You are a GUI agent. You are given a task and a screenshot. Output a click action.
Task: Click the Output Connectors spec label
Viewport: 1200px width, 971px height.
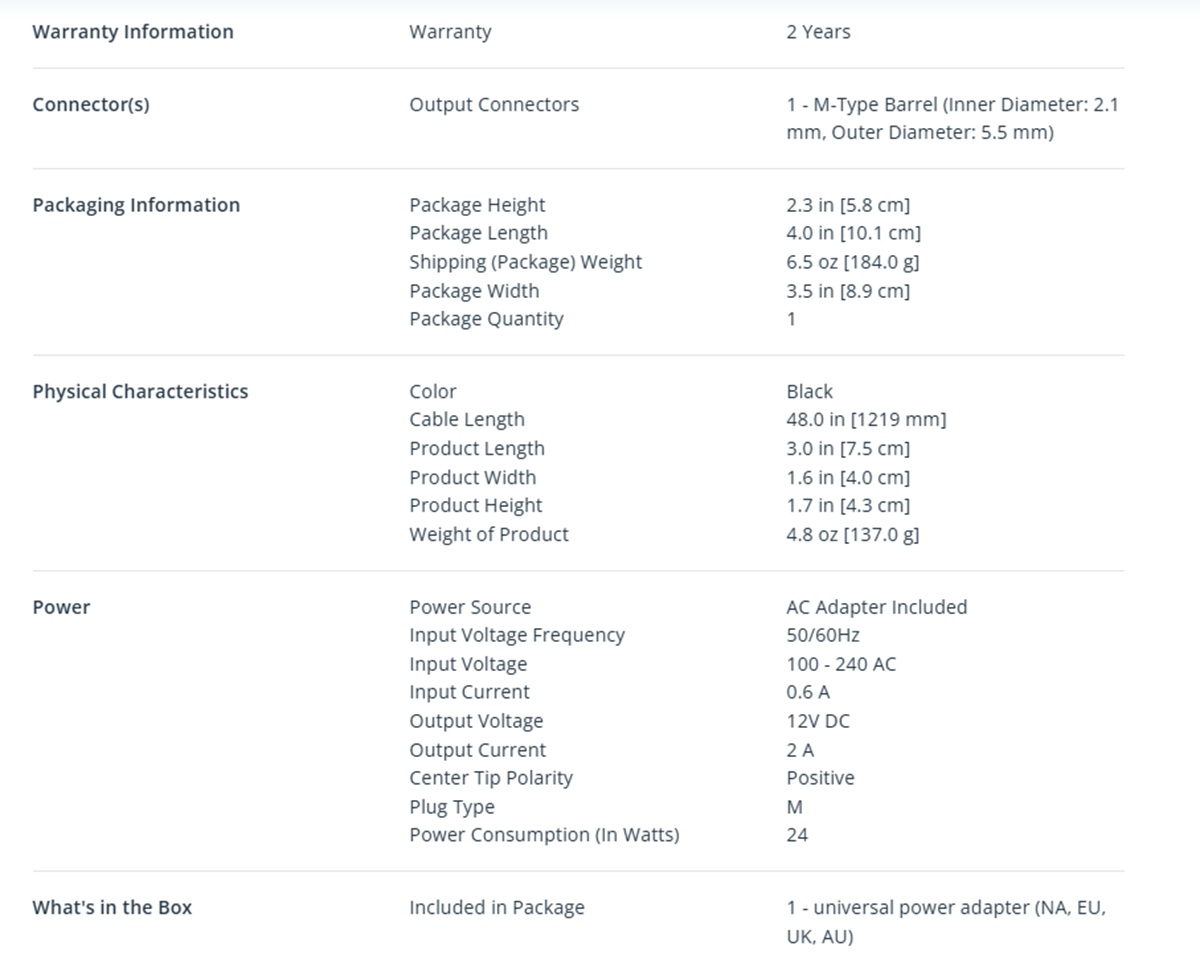tap(494, 105)
